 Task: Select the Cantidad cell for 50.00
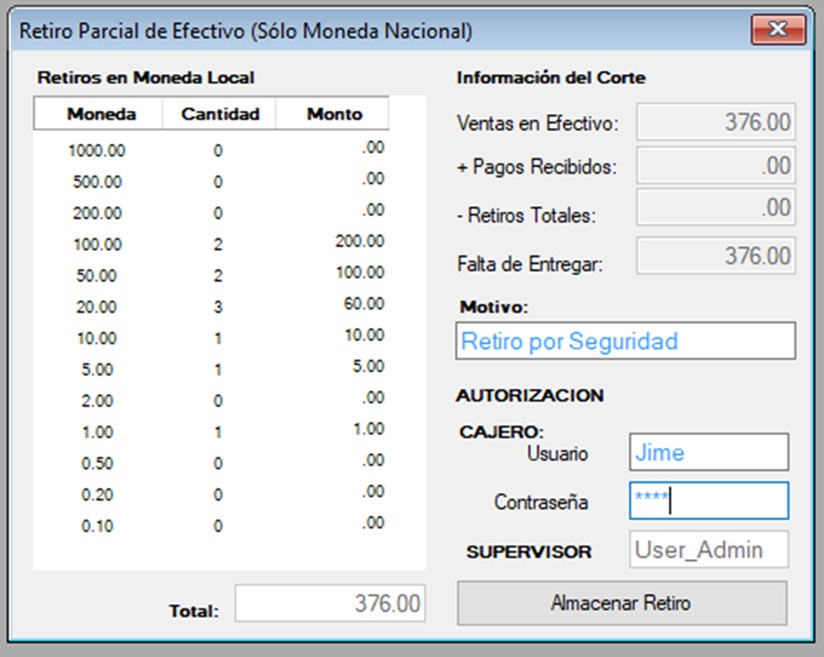(218, 276)
